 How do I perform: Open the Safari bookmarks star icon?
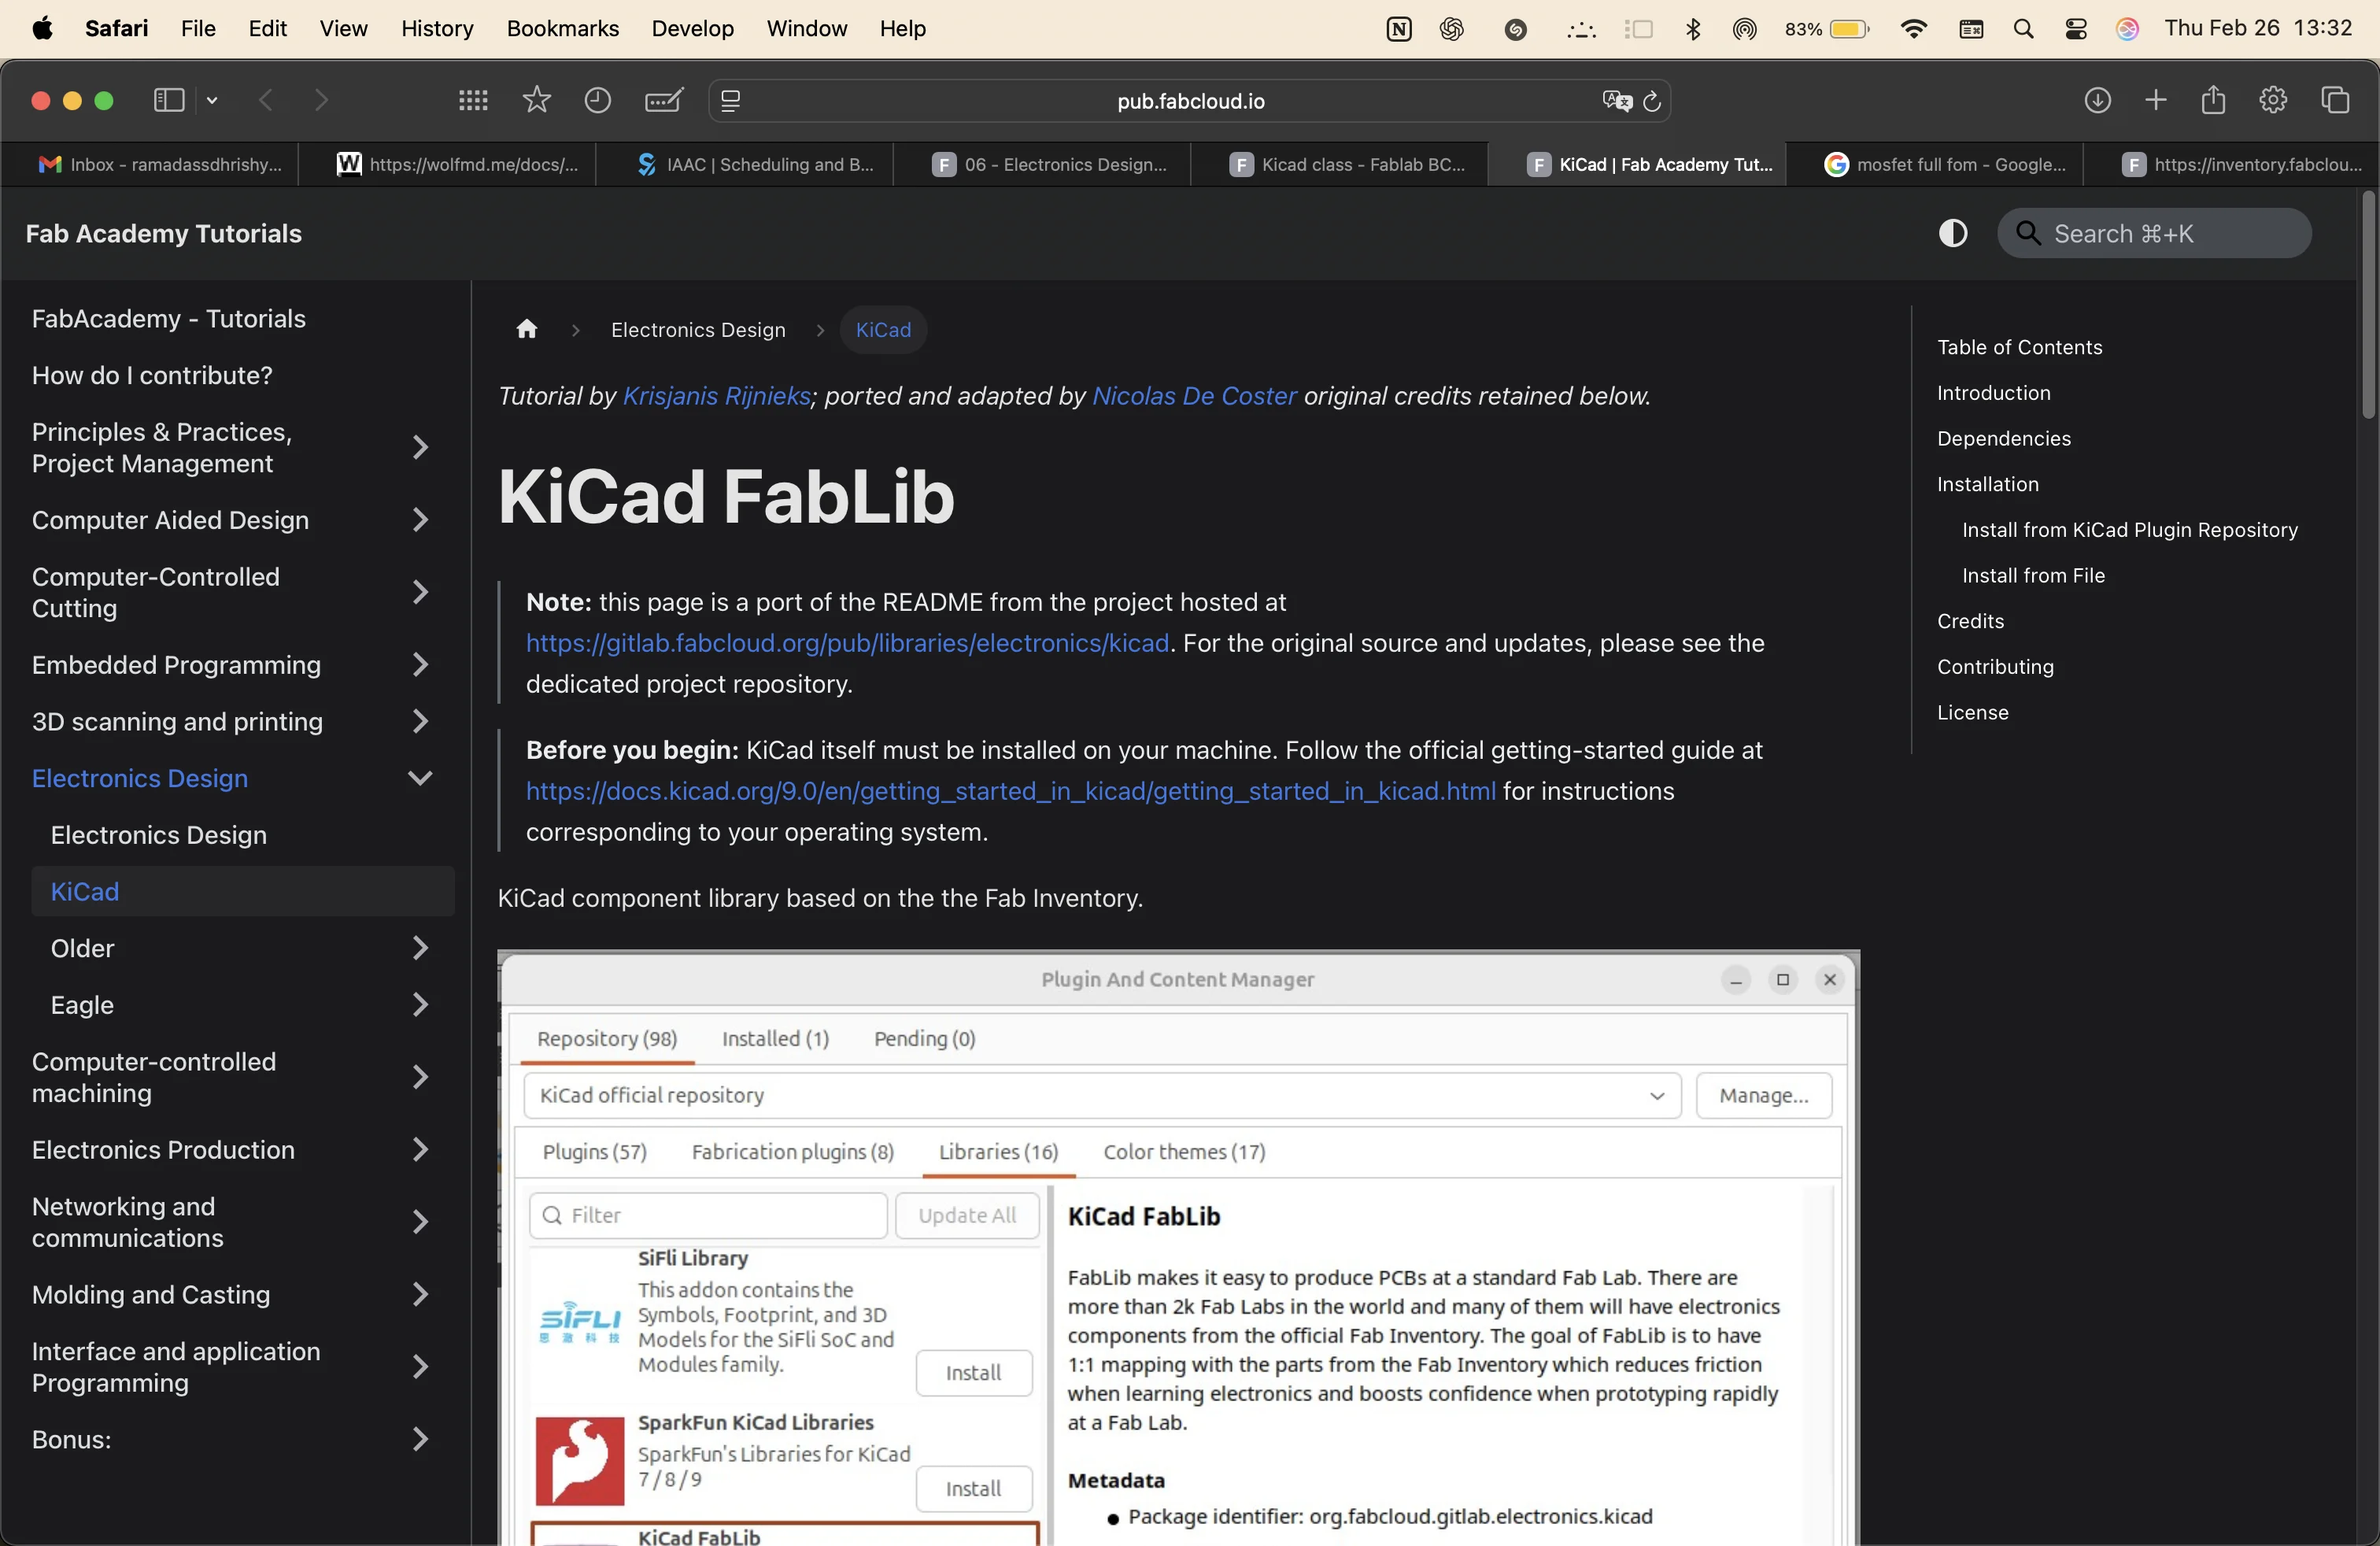pos(537,100)
